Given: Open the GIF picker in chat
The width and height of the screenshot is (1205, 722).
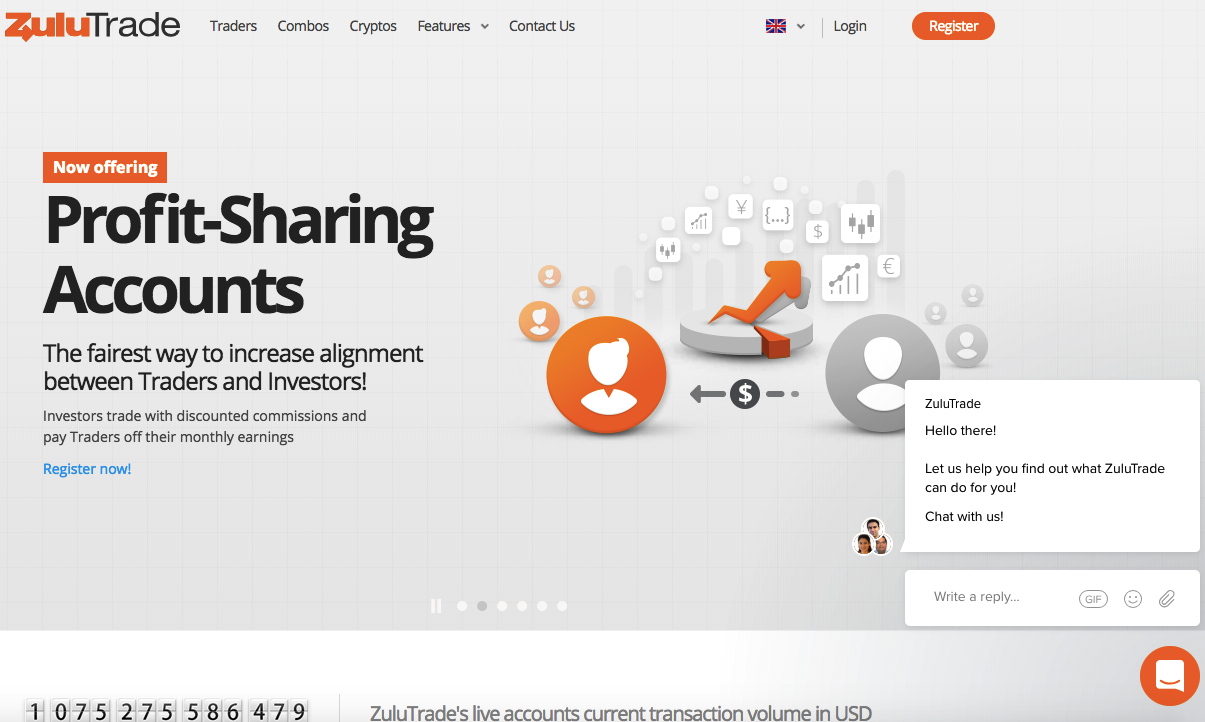Looking at the screenshot, I should click(1093, 599).
